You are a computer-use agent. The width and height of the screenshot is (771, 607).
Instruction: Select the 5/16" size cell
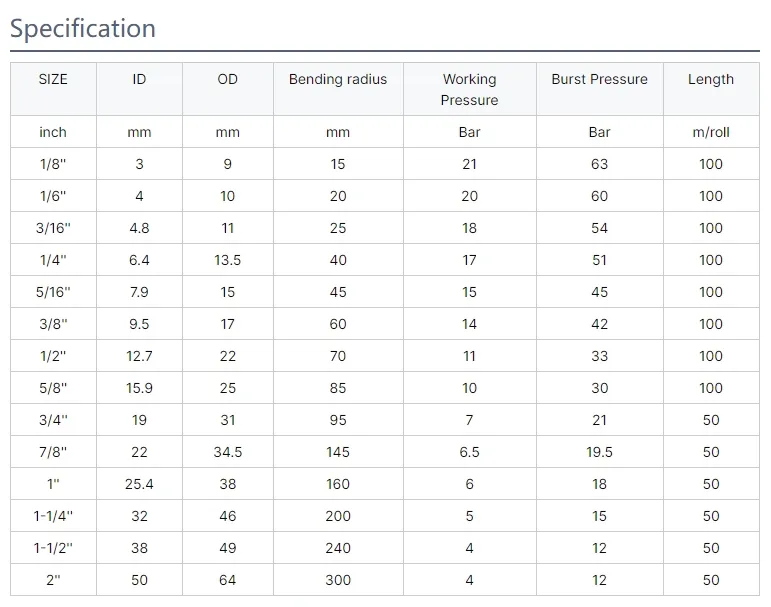pos(53,292)
